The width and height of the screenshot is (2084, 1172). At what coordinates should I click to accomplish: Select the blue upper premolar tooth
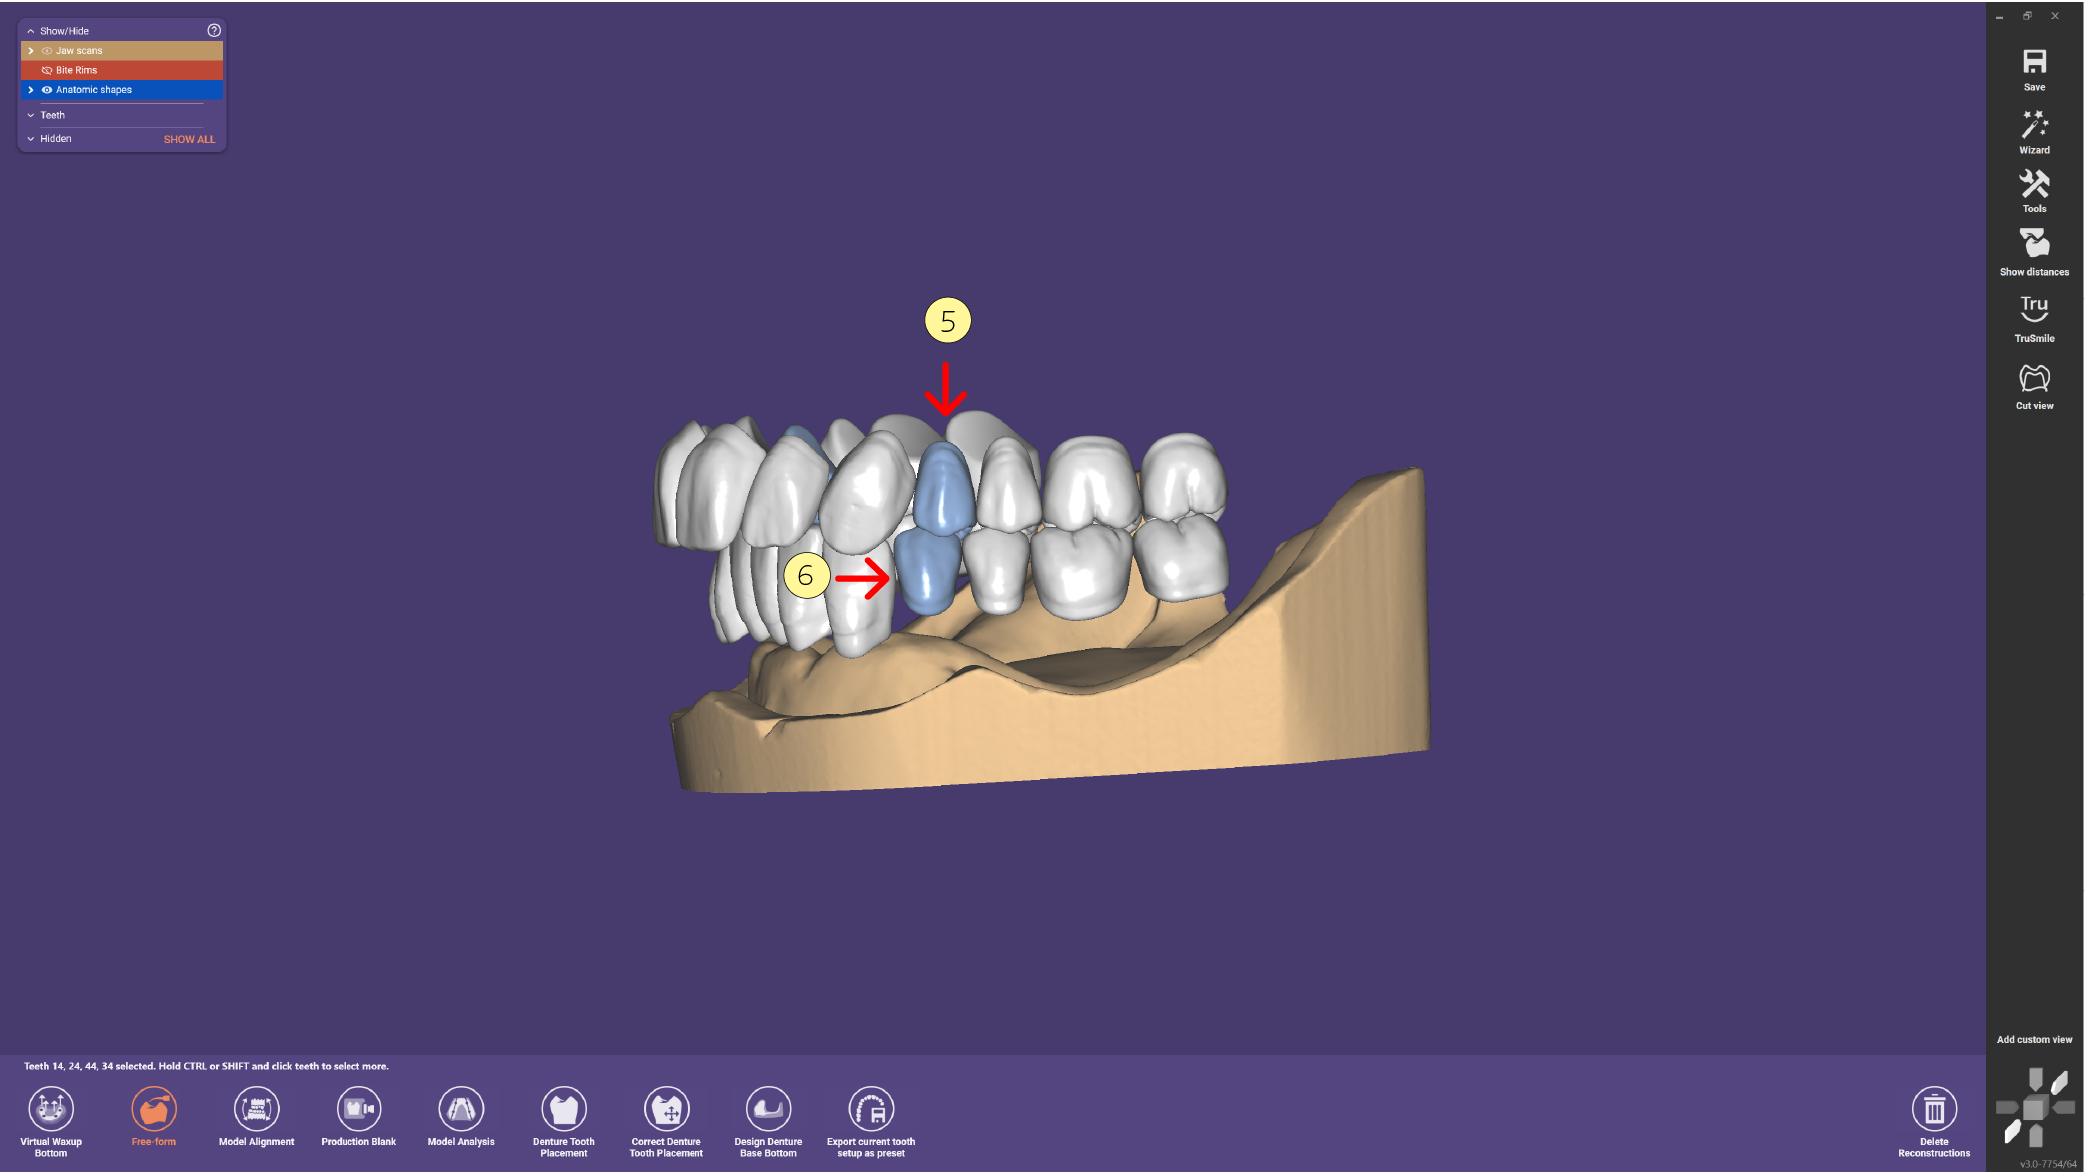tap(944, 488)
